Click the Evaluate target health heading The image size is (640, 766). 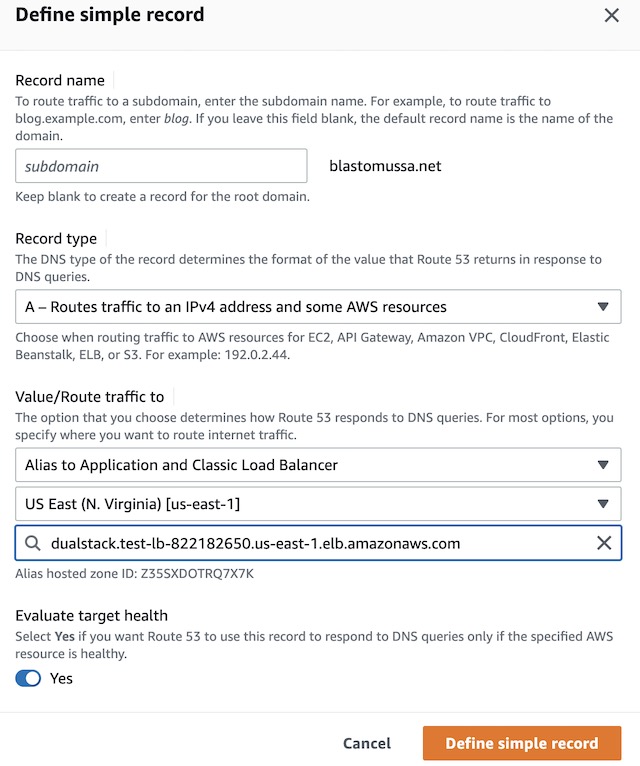tap(91, 616)
